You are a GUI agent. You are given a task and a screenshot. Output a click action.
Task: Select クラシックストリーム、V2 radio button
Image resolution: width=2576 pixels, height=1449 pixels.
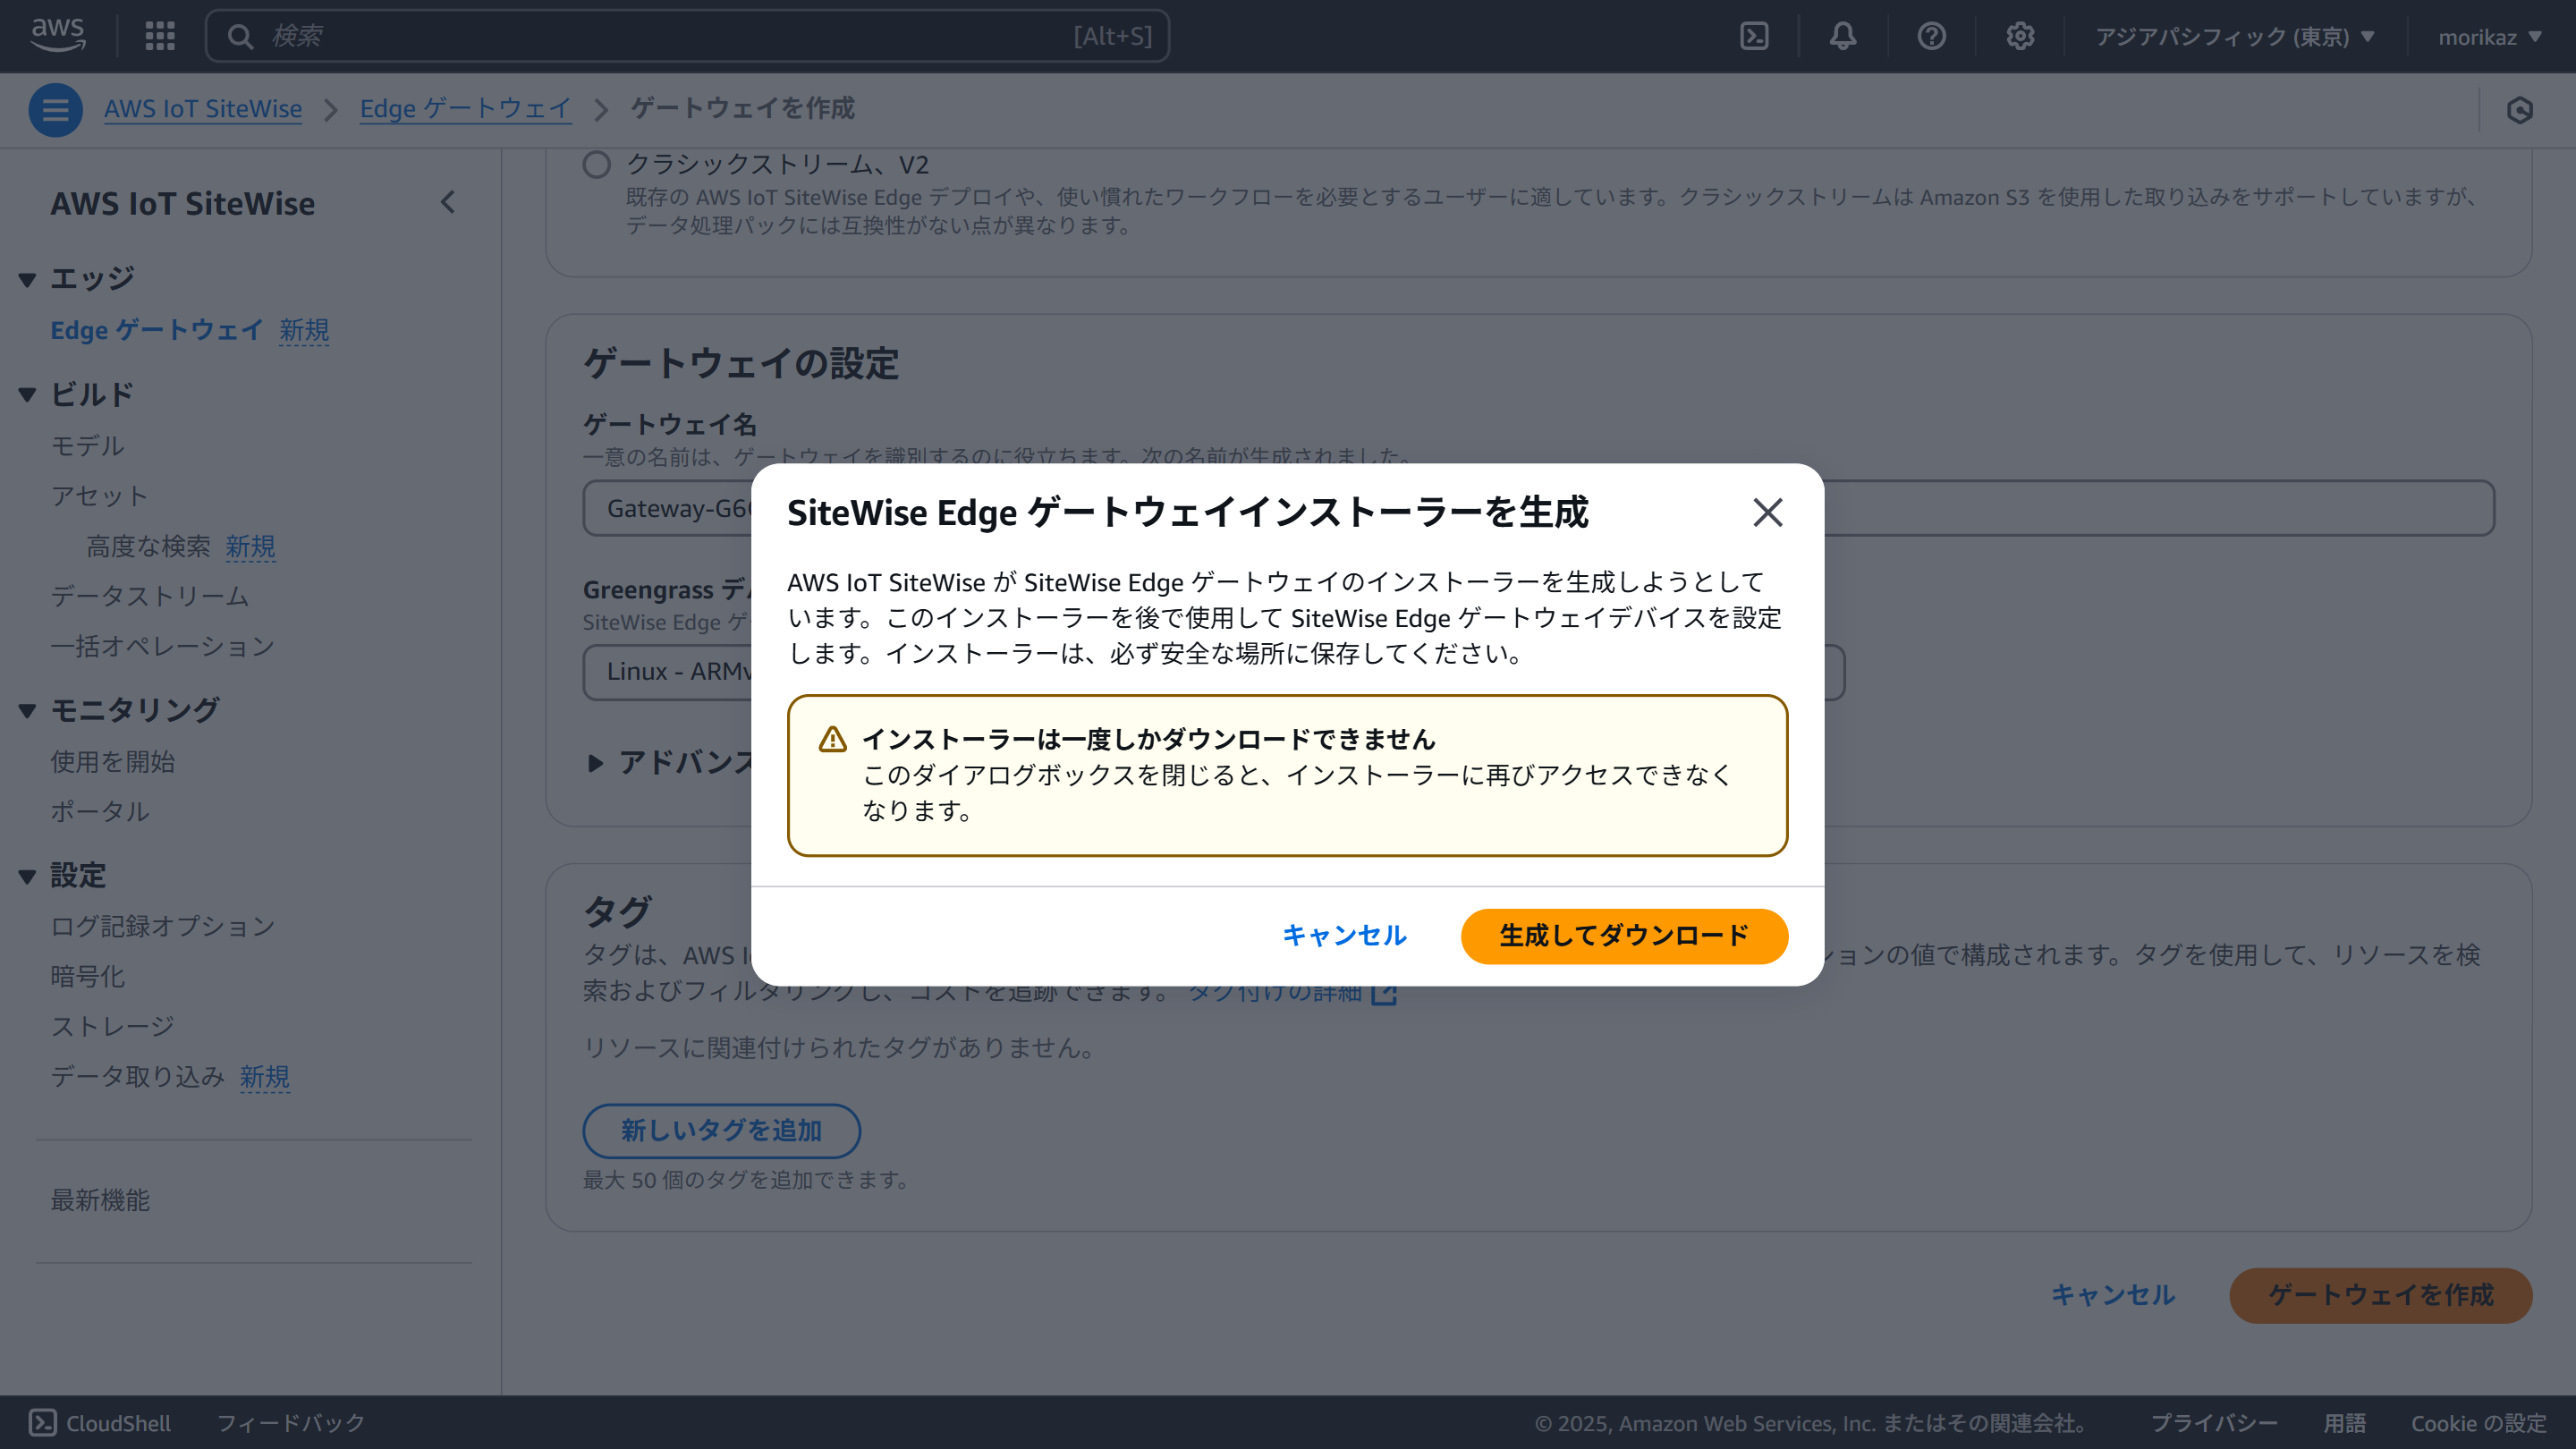(x=597, y=165)
